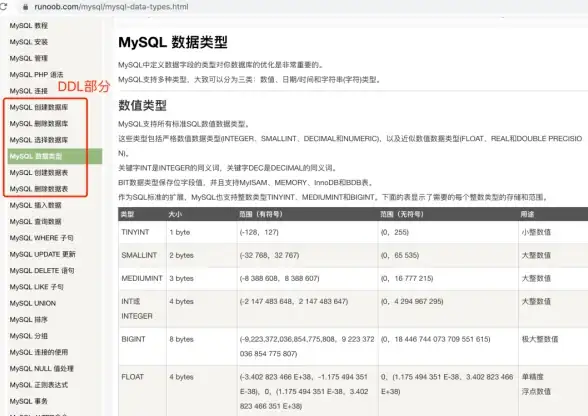The height and width of the screenshot is (416, 588).
Task: Go to MySQL 创建数据表 page
Action: click(39, 173)
